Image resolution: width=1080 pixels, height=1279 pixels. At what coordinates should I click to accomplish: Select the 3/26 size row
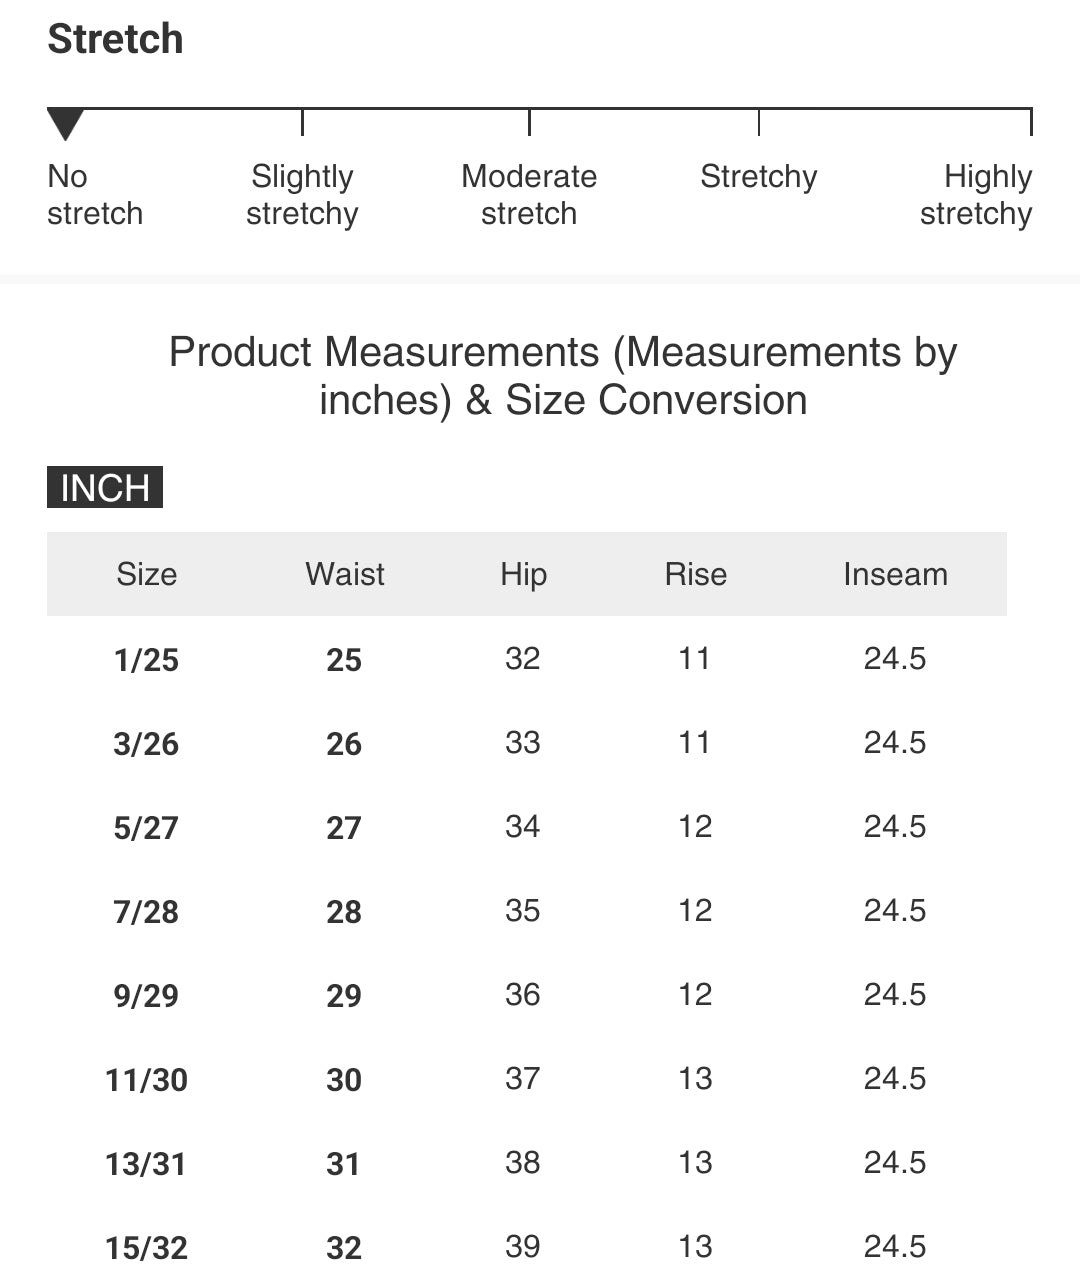click(527, 743)
